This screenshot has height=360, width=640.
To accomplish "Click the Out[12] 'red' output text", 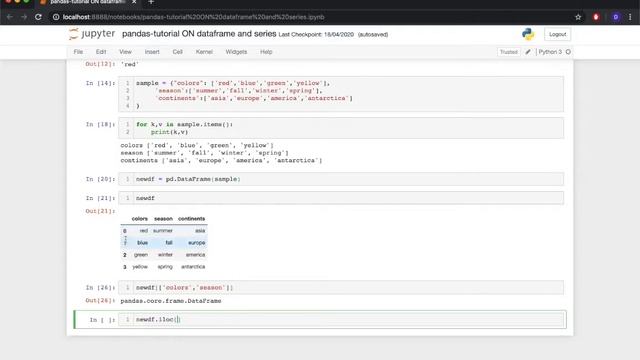I will [130, 64].
